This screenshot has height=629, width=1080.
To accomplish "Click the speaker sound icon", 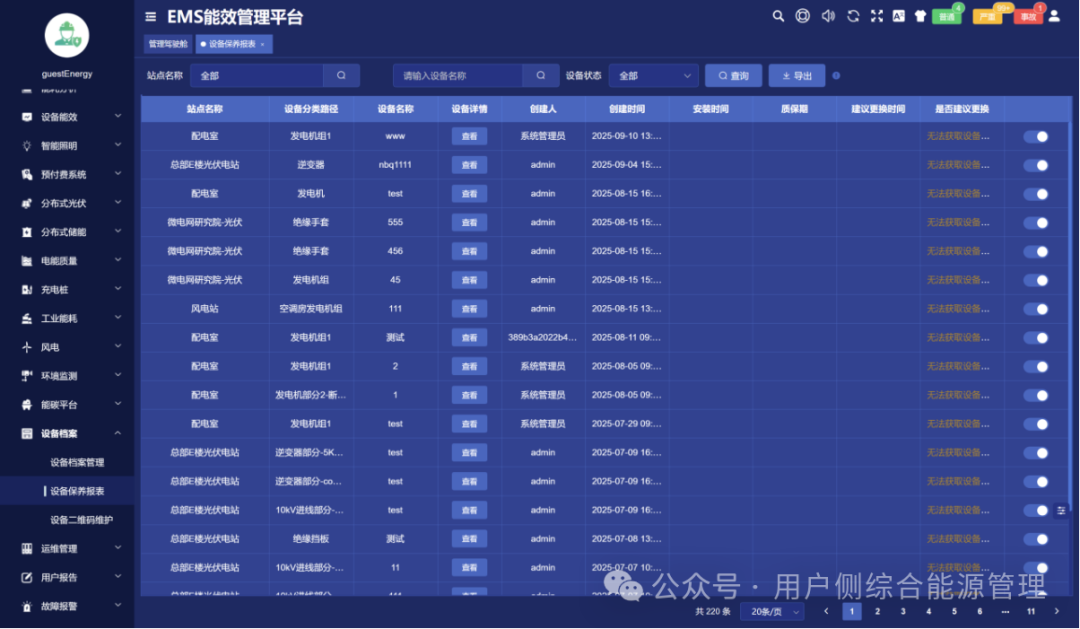I will click(x=828, y=16).
